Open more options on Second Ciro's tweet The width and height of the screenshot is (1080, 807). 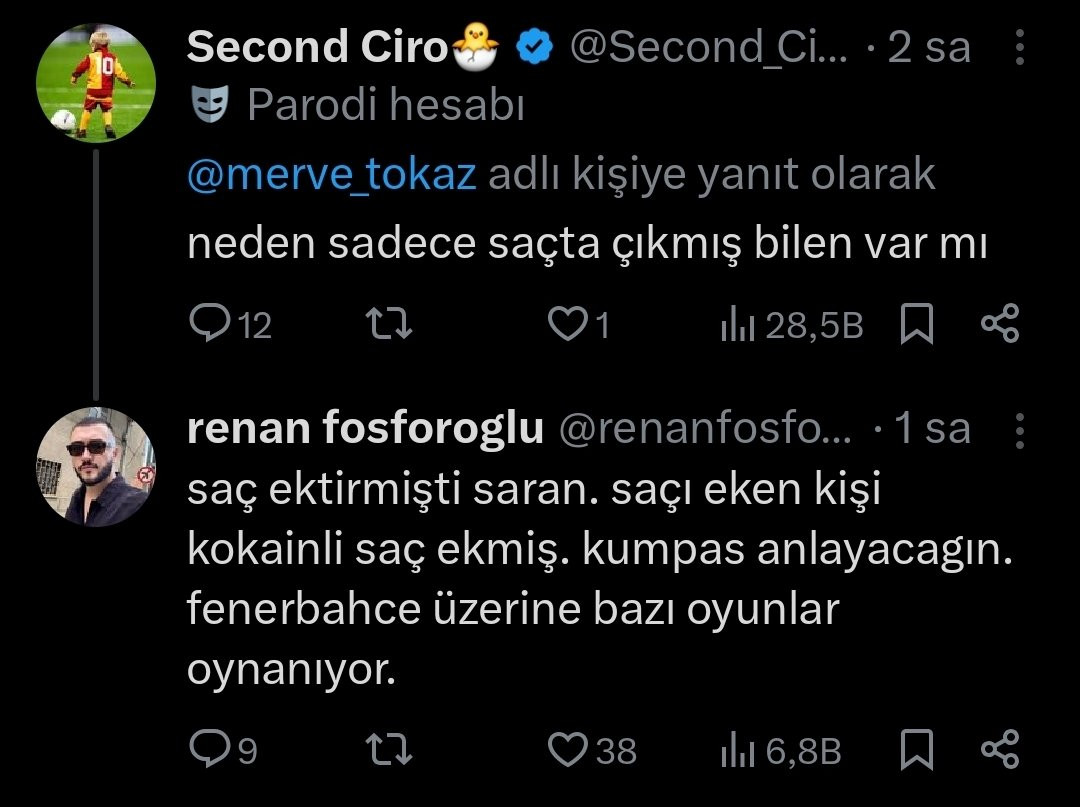(1019, 47)
